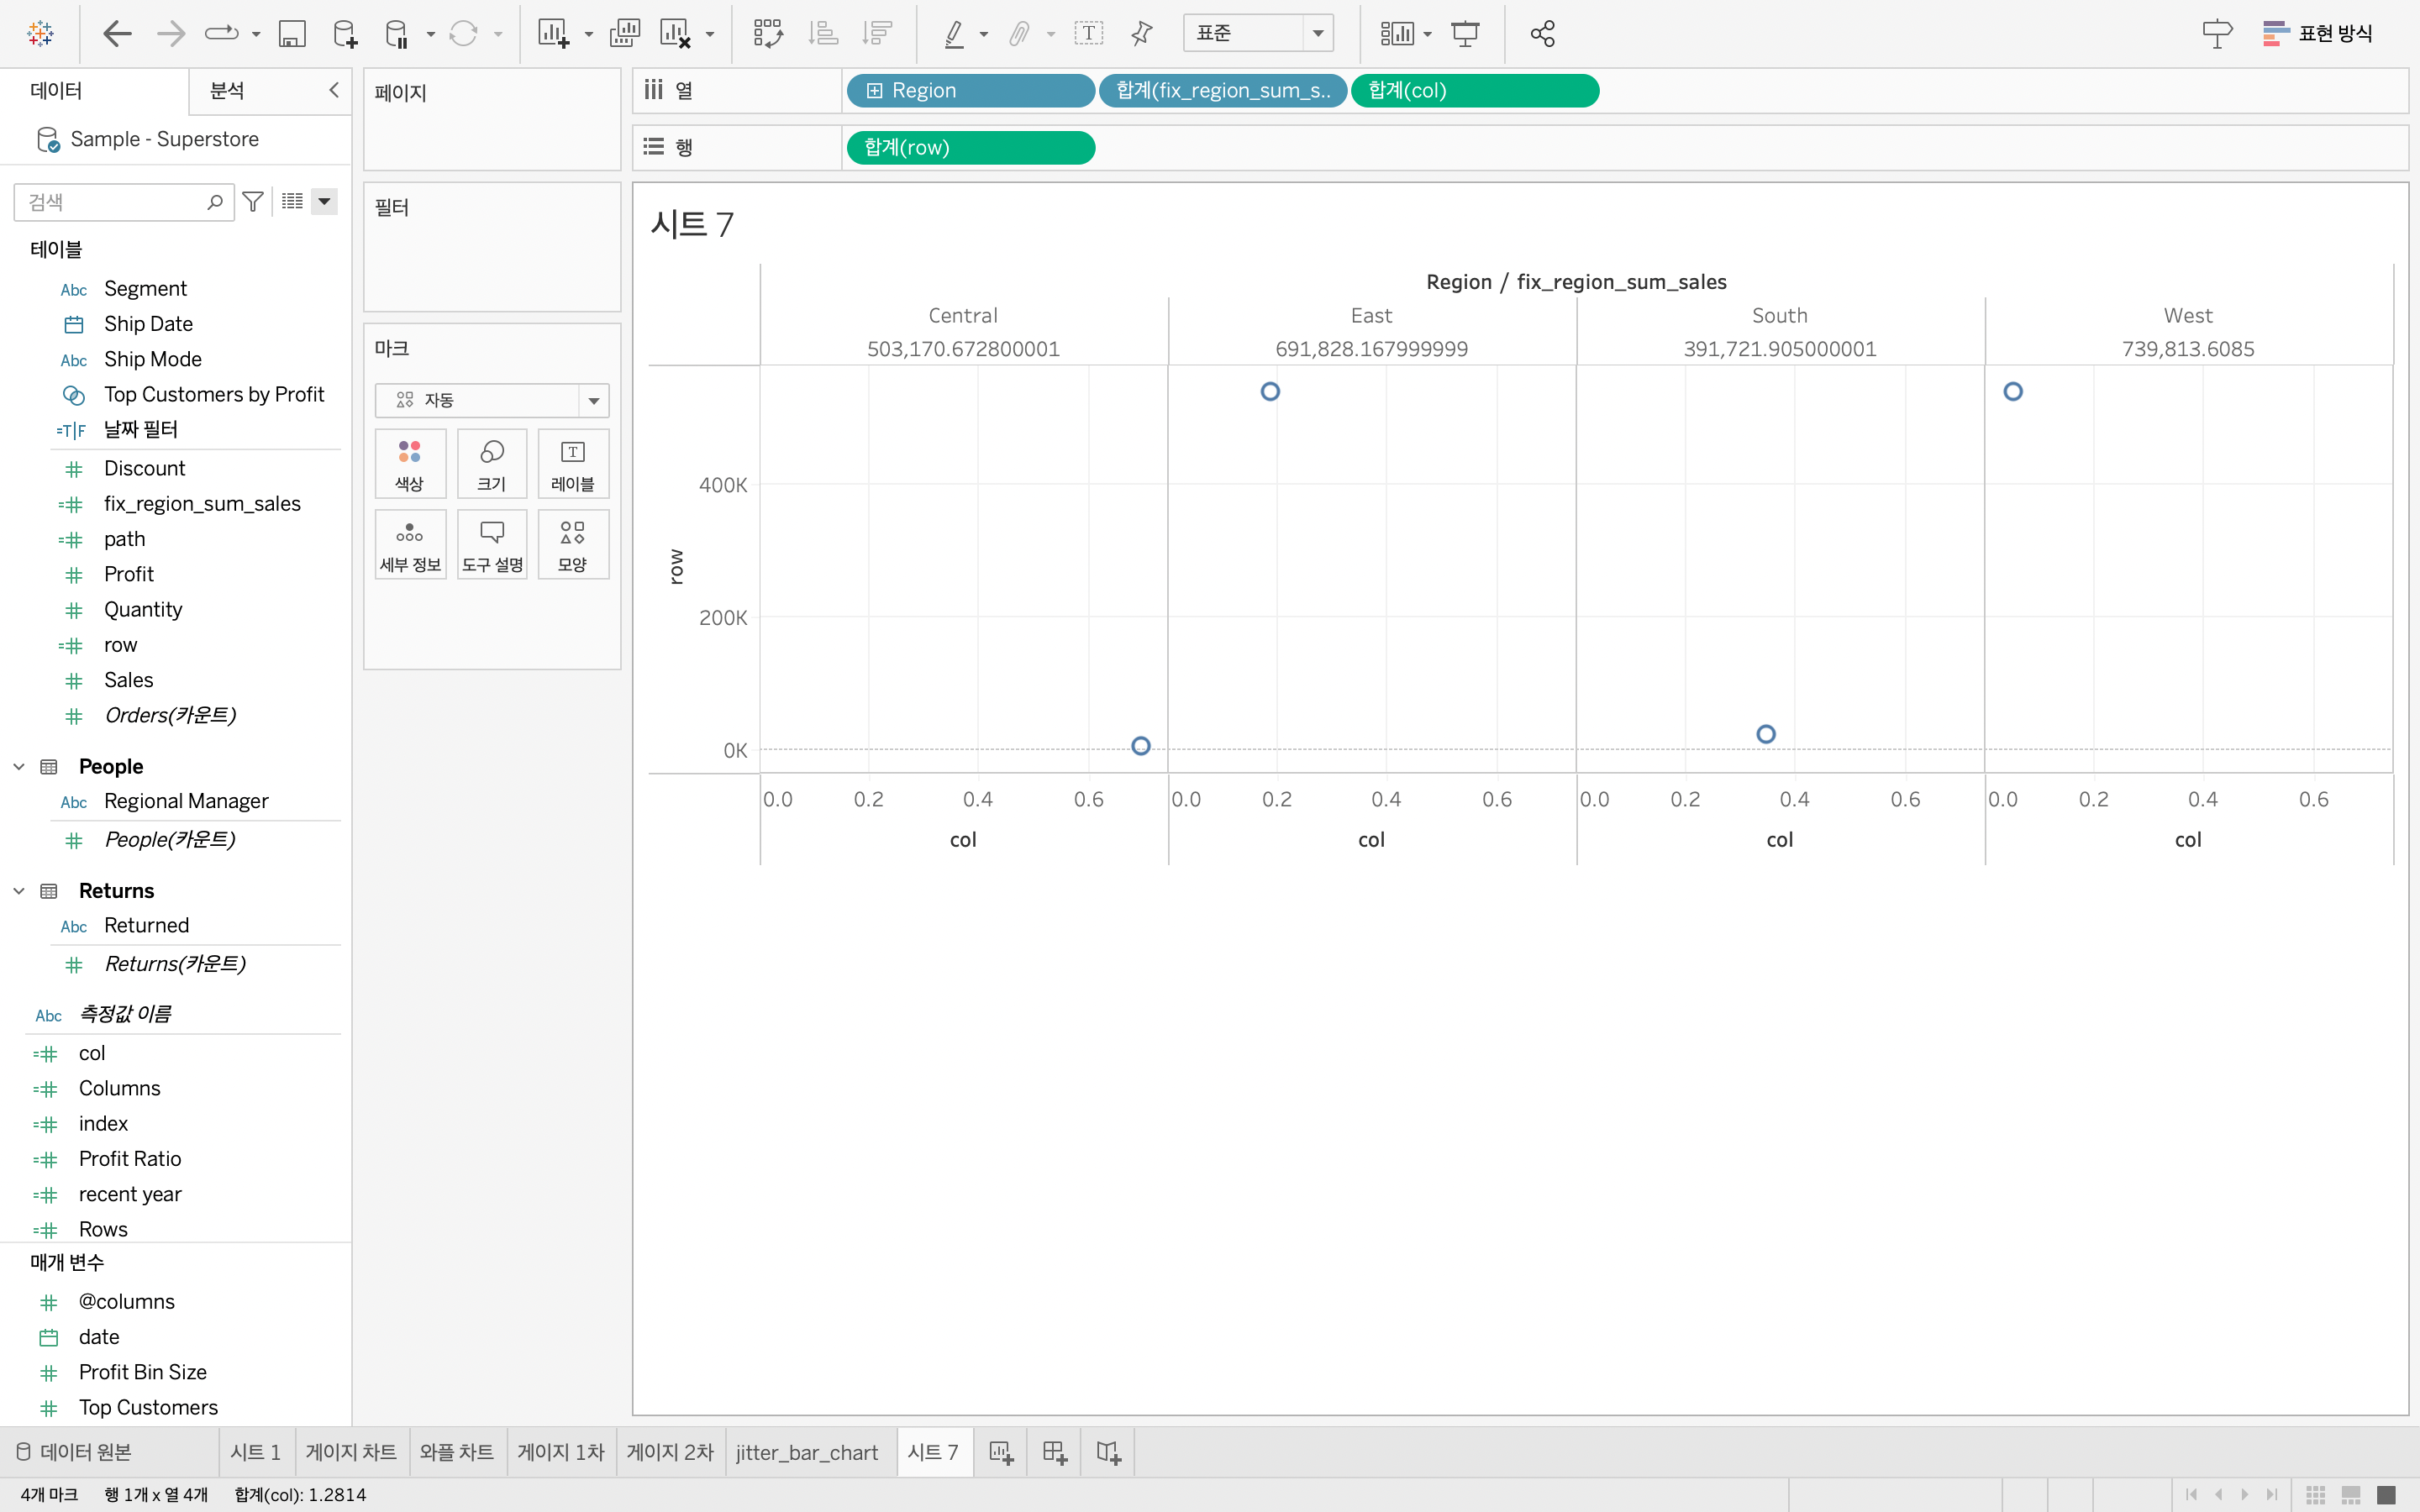This screenshot has height=1512, width=2420.
Task: Click the share workbook icon
Action: pos(1542,34)
